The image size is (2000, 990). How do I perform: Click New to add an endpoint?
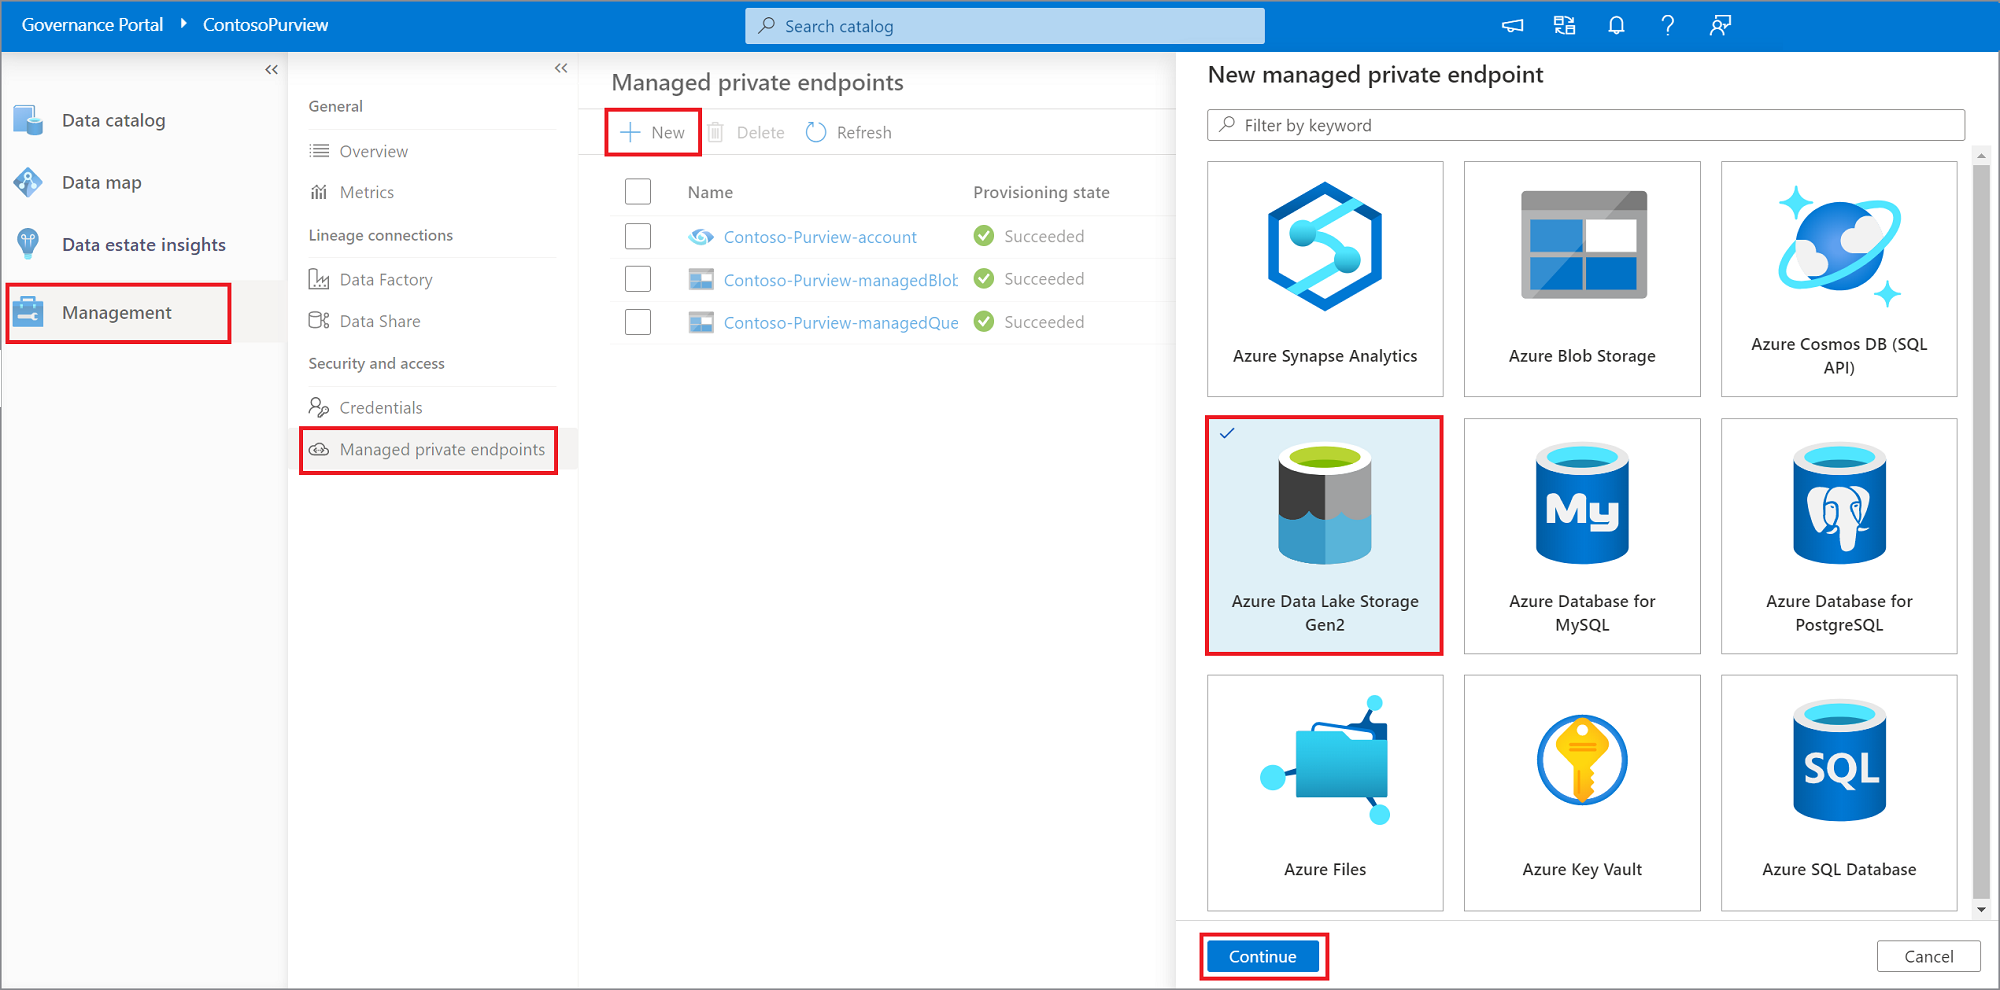pos(653,132)
